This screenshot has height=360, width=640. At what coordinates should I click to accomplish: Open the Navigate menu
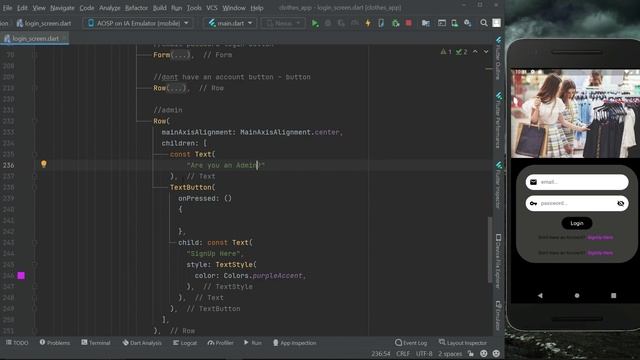62,8
